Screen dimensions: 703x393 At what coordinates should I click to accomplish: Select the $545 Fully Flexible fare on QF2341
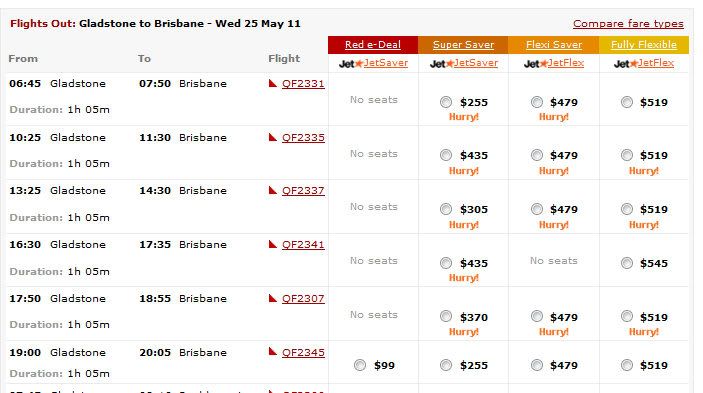tap(627, 263)
